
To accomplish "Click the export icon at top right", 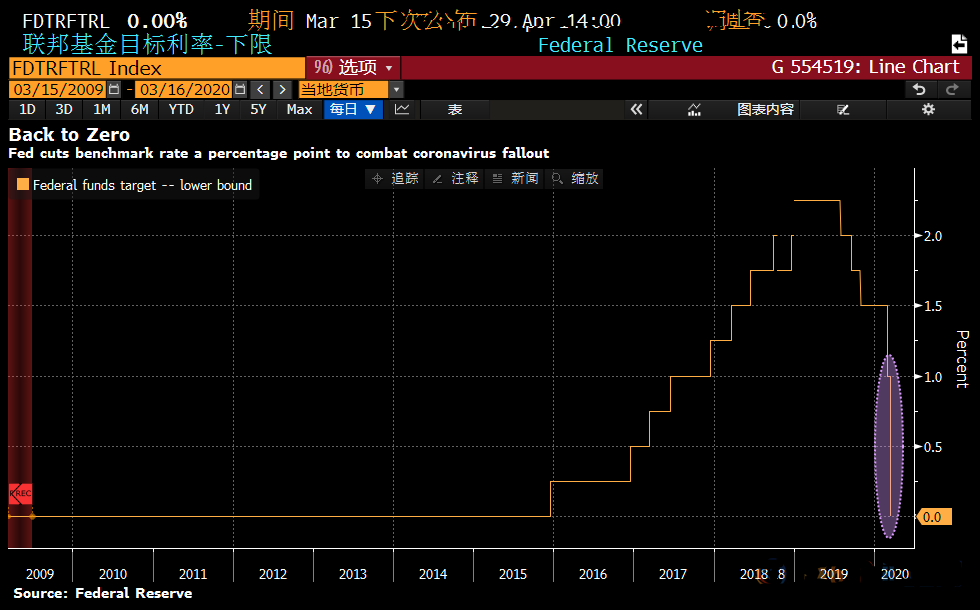I will click(x=960, y=44).
